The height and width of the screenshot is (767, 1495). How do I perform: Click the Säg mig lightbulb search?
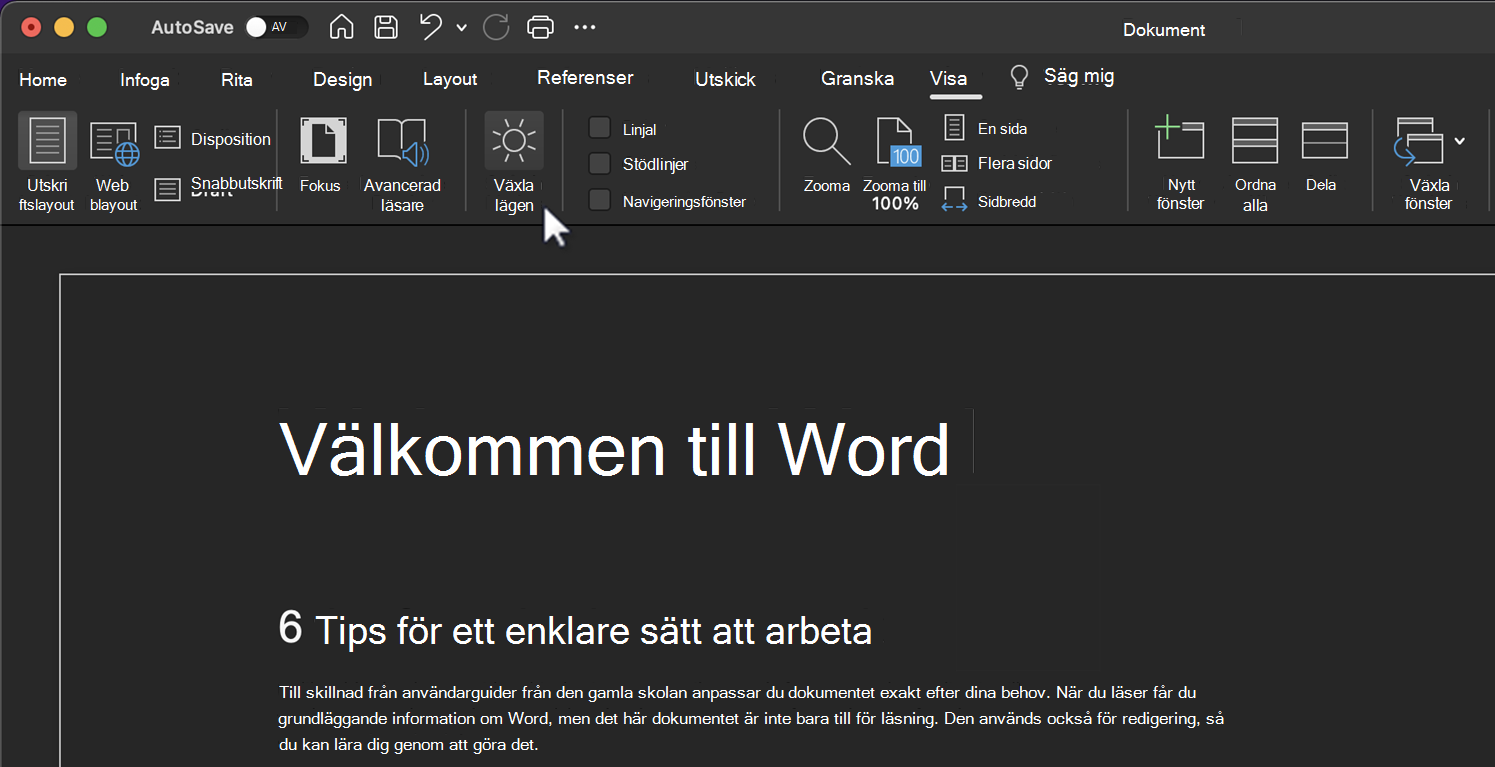1062,76
